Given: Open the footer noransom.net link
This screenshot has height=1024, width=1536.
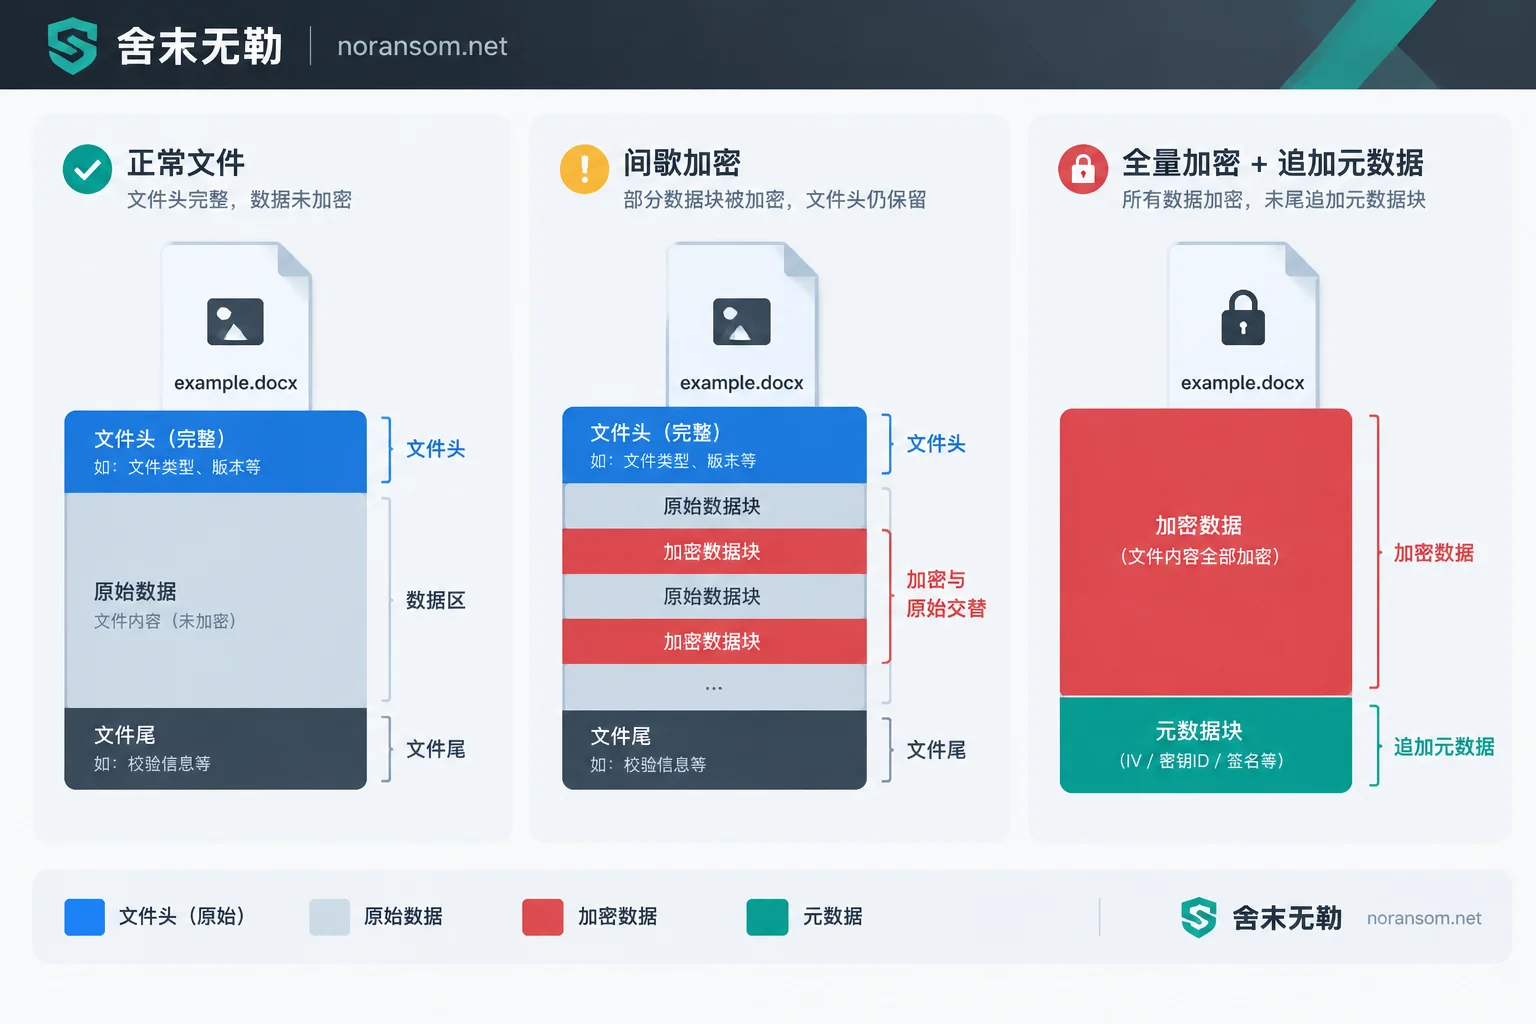Looking at the screenshot, I should click(1424, 918).
